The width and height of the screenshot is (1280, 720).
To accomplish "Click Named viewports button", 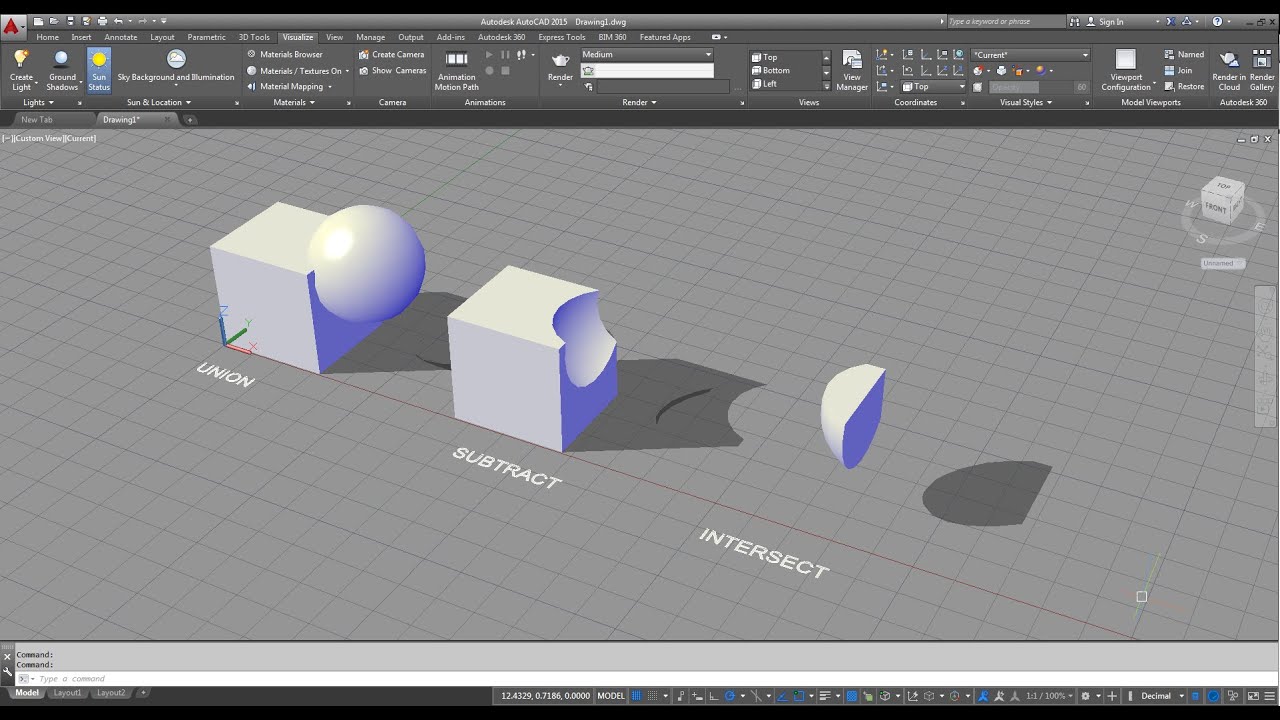I will click(1184, 54).
